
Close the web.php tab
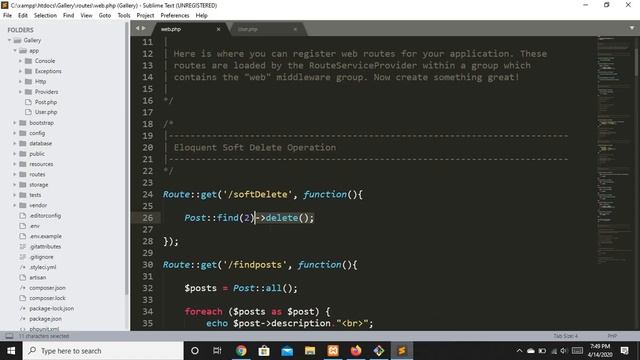(218, 29)
